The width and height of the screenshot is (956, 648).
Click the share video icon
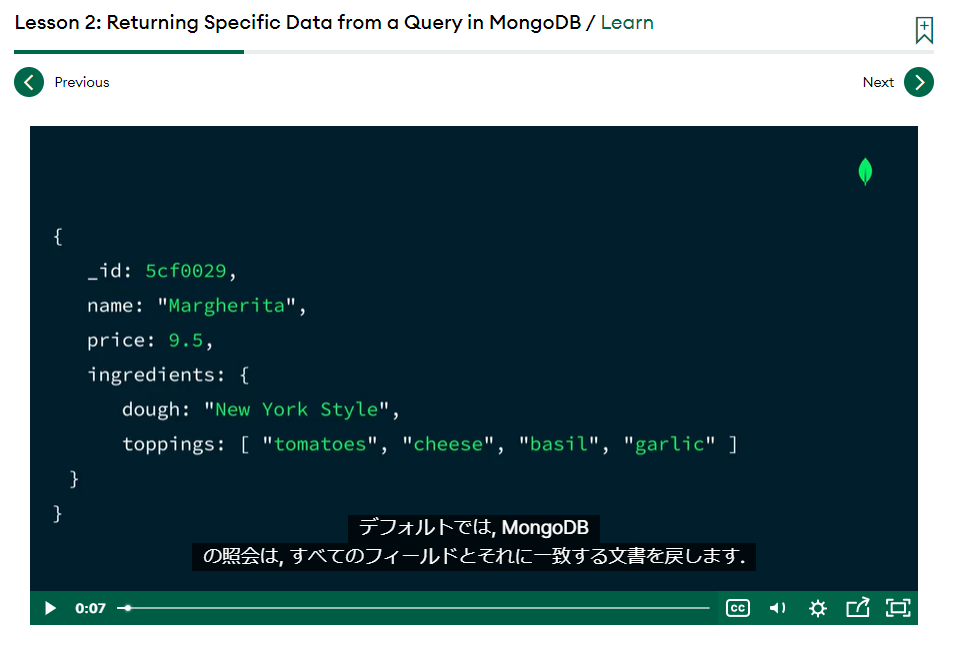coord(858,607)
